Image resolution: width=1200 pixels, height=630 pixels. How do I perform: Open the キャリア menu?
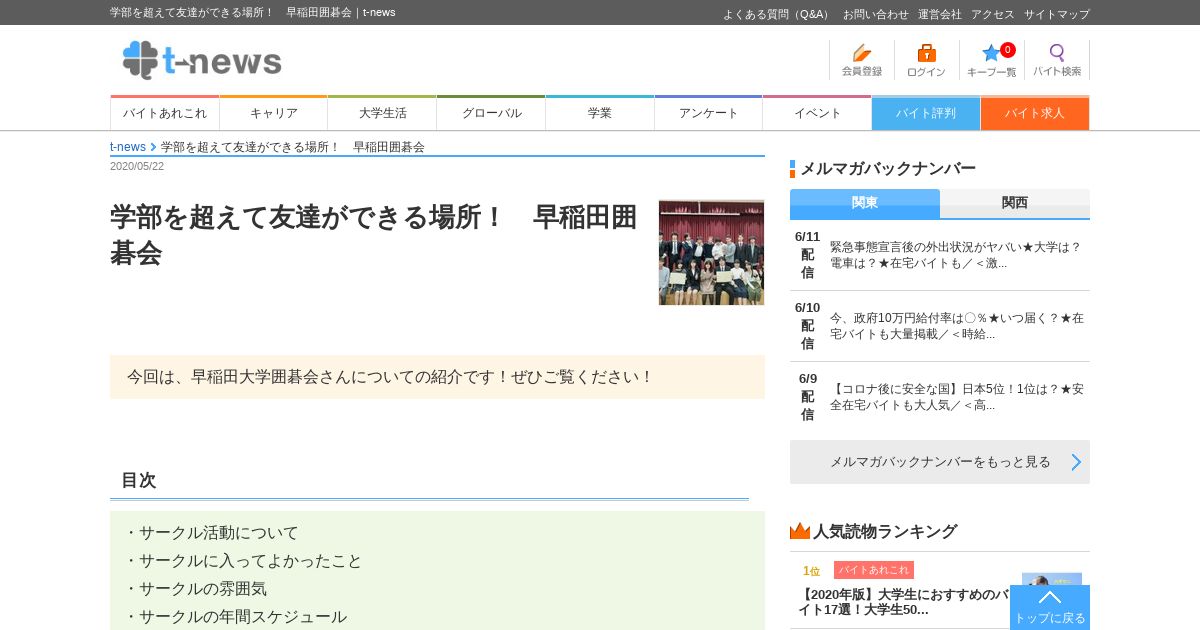pos(274,113)
